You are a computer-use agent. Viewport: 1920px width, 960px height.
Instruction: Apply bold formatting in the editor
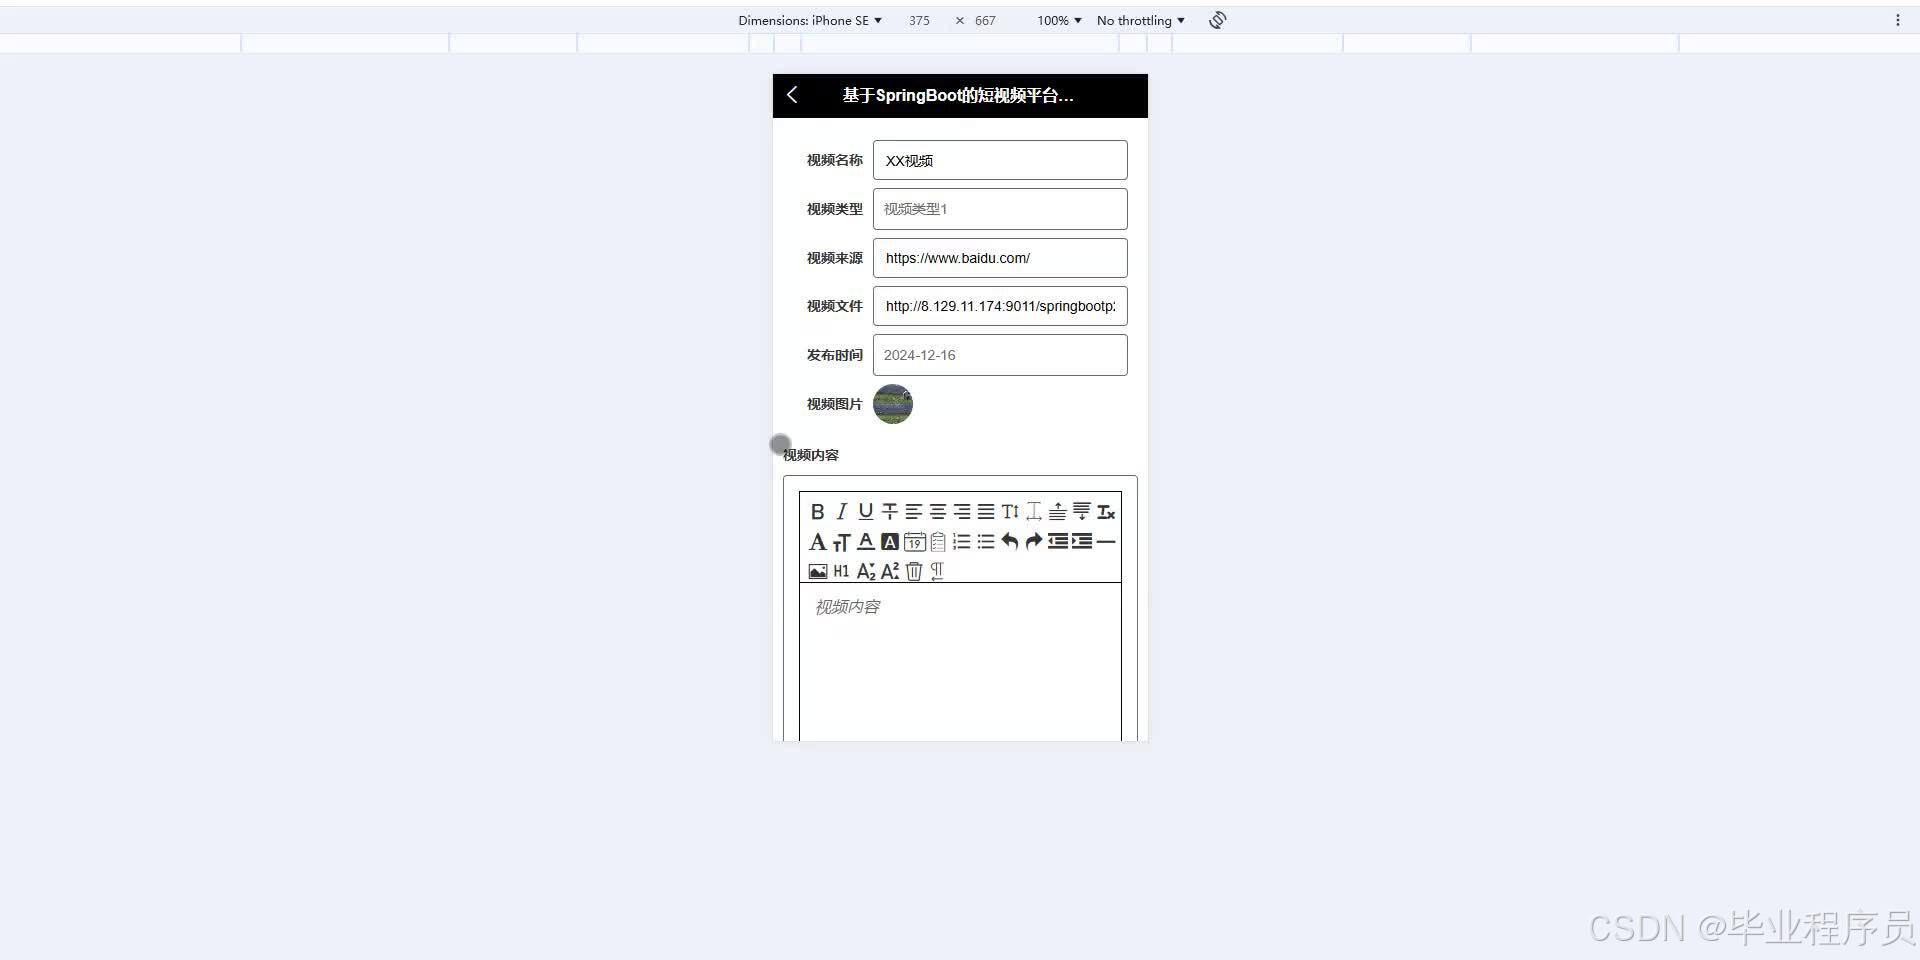click(x=817, y=511)
